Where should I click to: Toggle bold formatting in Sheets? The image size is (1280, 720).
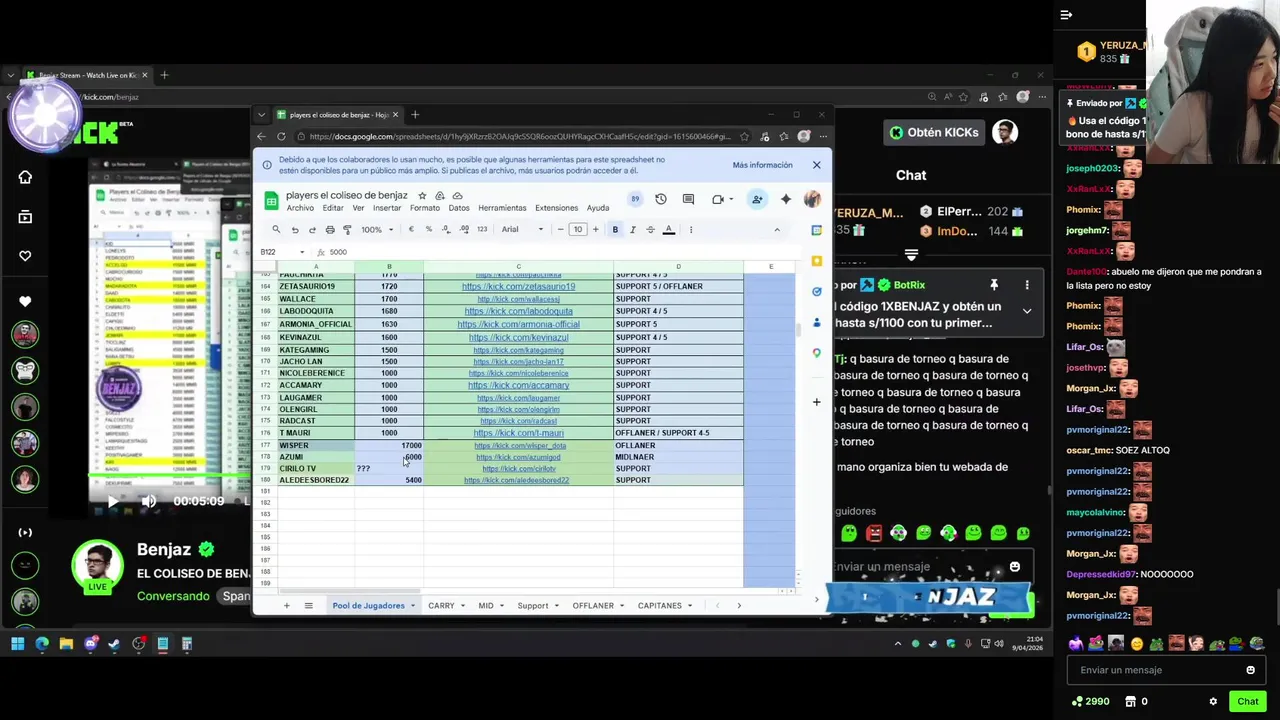pyautogui.click(x=615, y=230)
